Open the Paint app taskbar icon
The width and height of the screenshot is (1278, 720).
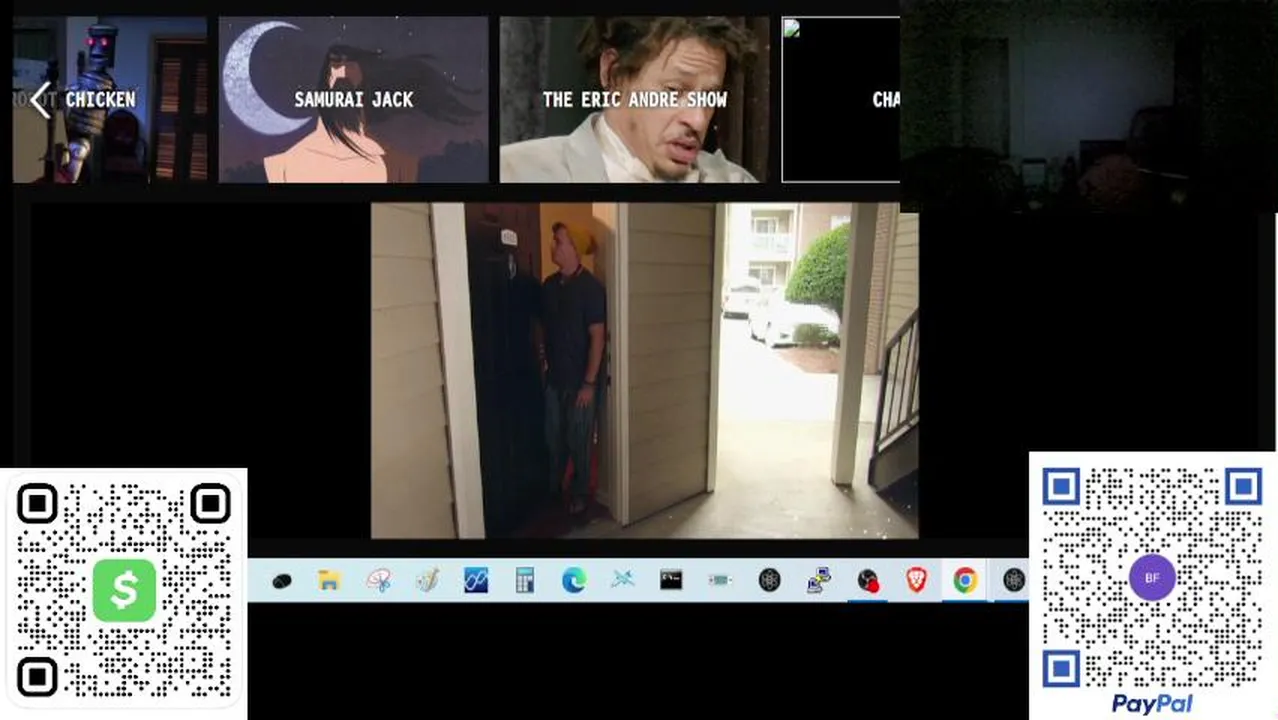point(427,580)
